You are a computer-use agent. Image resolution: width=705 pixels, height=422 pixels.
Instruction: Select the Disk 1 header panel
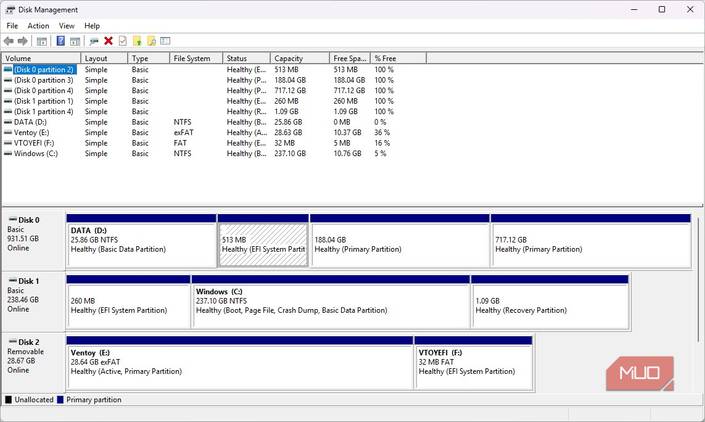[34, 301]
